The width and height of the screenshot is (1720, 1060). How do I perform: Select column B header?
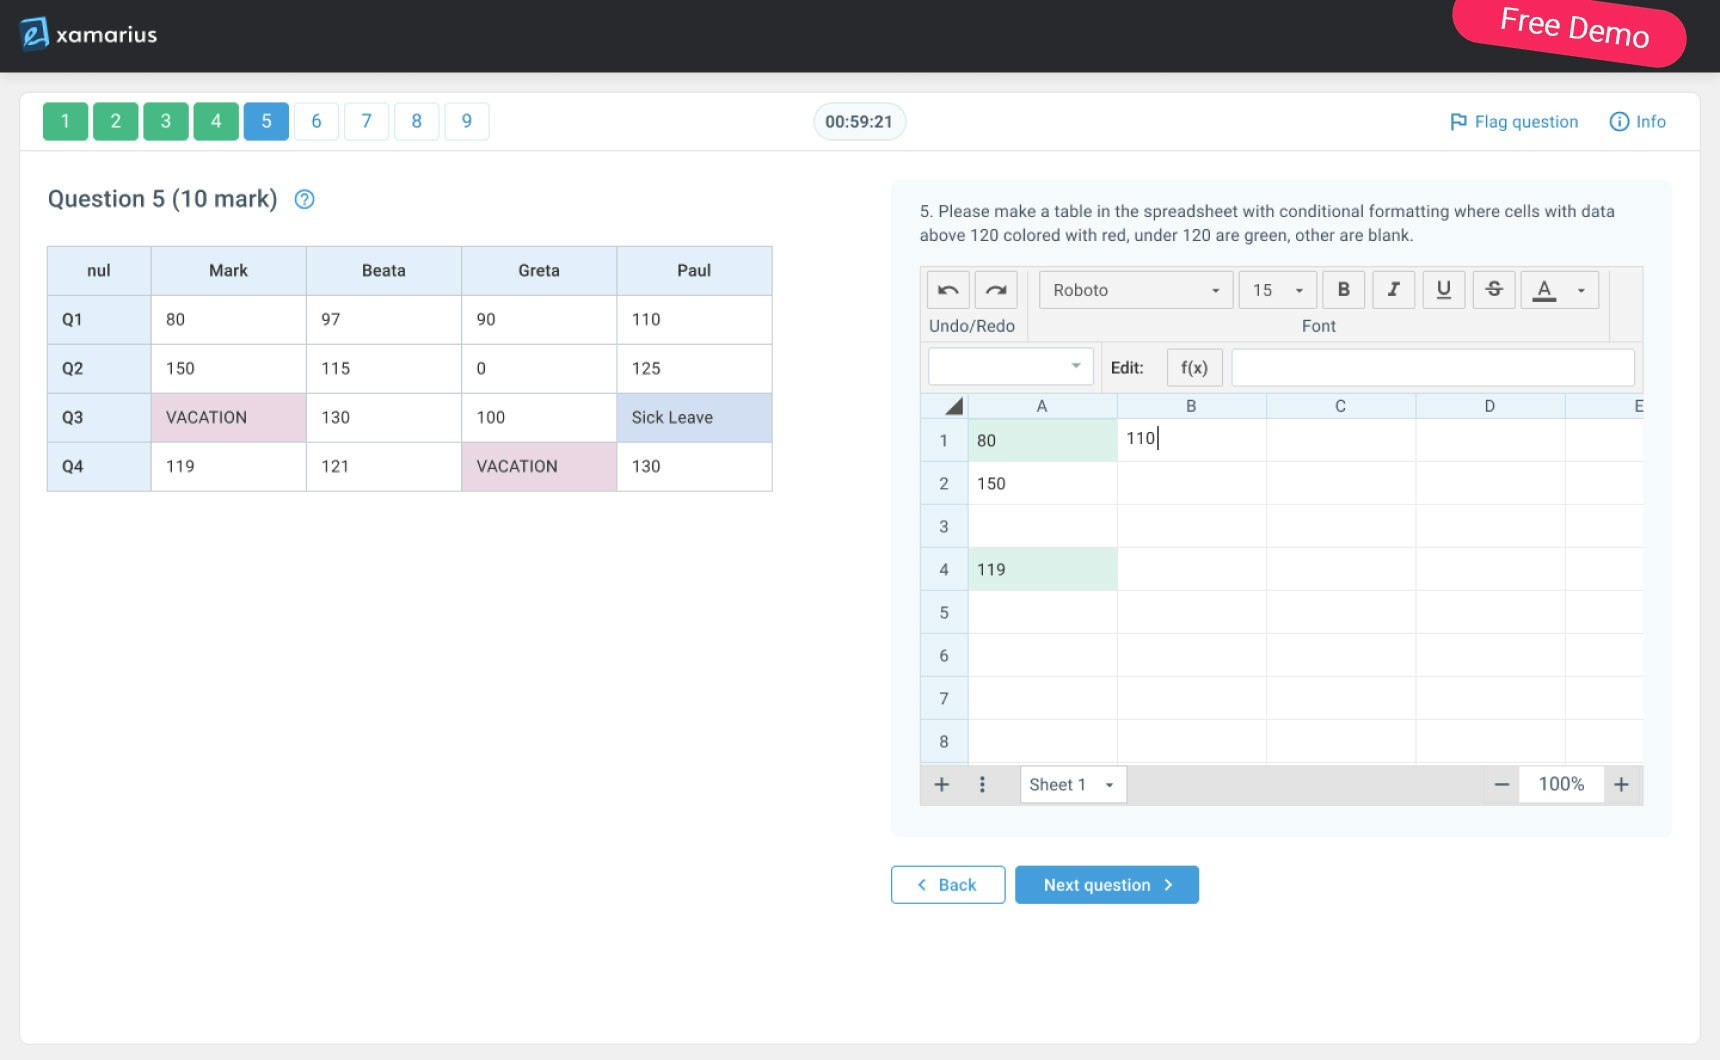(x=1191, y=406)
